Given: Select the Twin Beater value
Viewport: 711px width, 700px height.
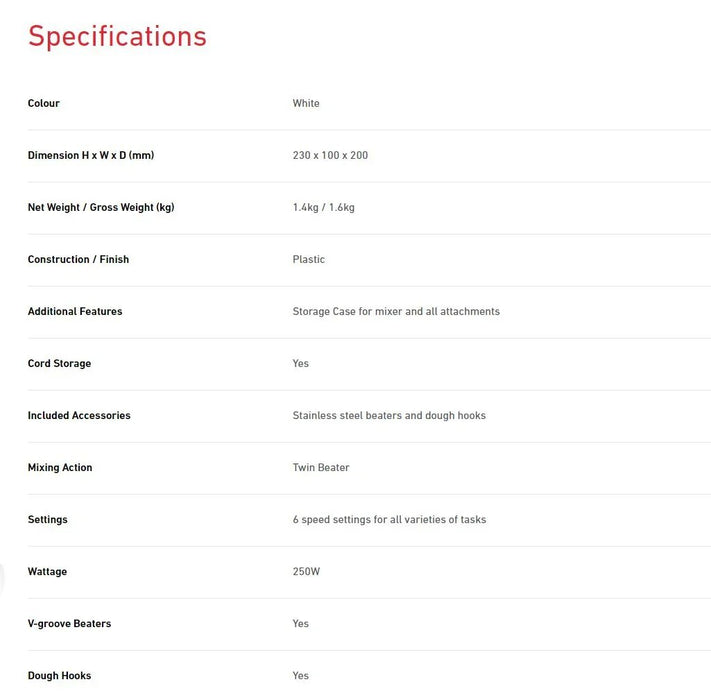Looking at the screenshot, I should [x=321, y=468].
